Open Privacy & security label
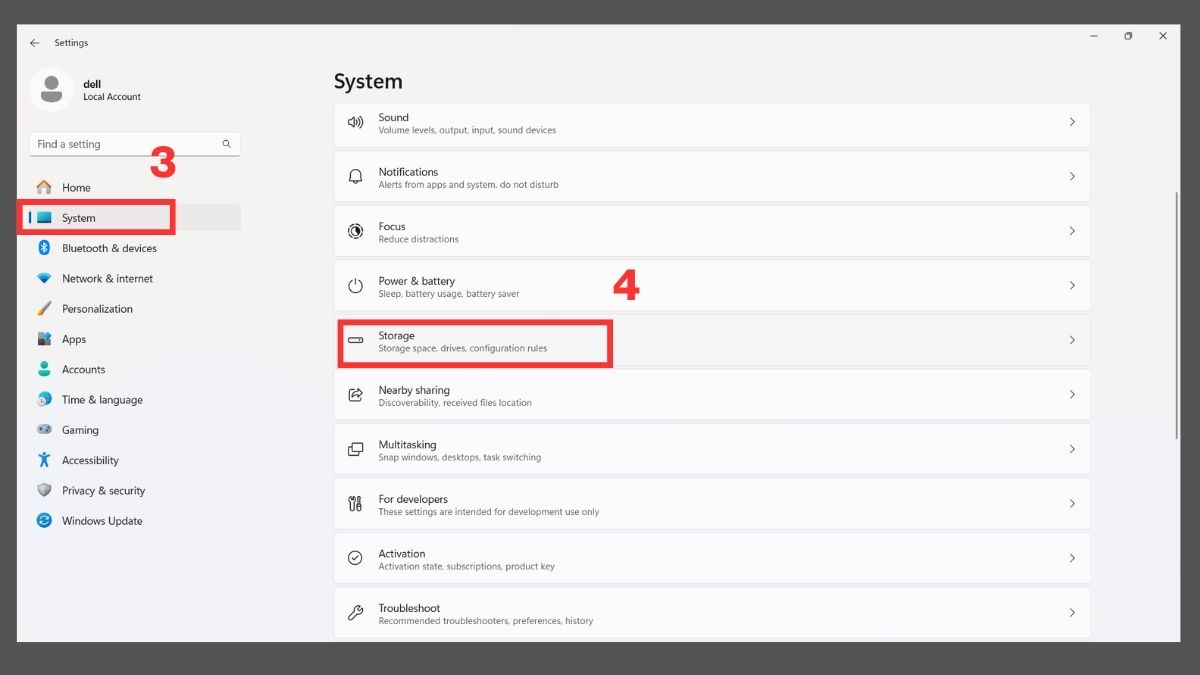This screenshot has width=1200, height=675. [x=103, y=491]
